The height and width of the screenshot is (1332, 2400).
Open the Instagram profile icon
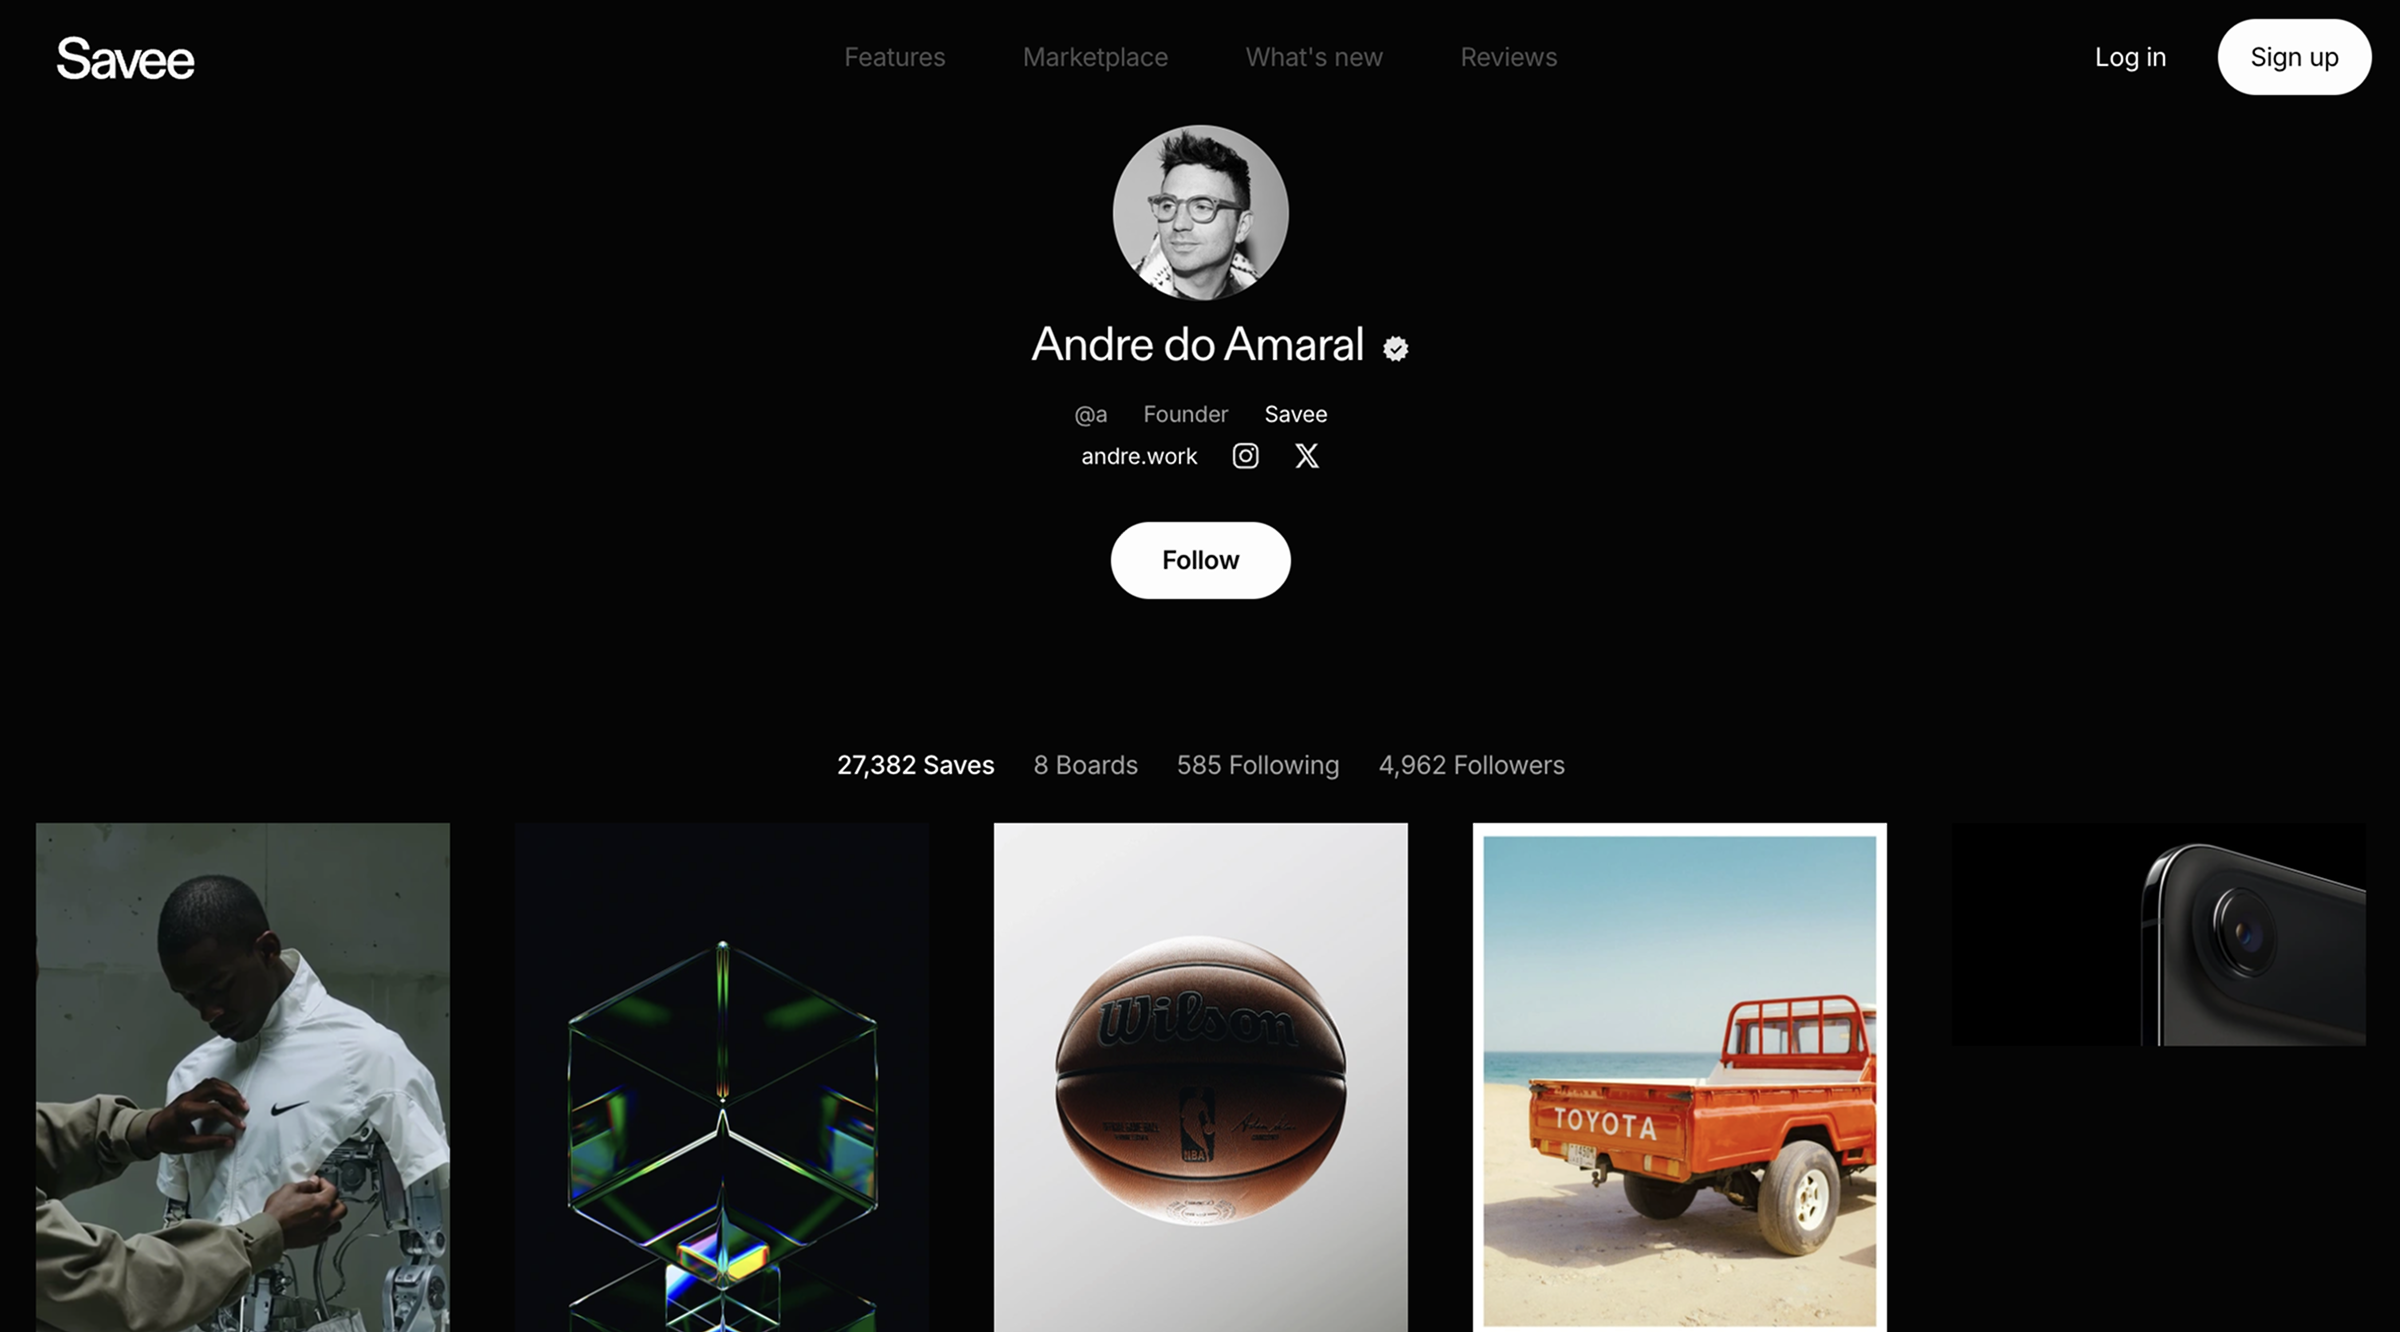(1245, 456)
